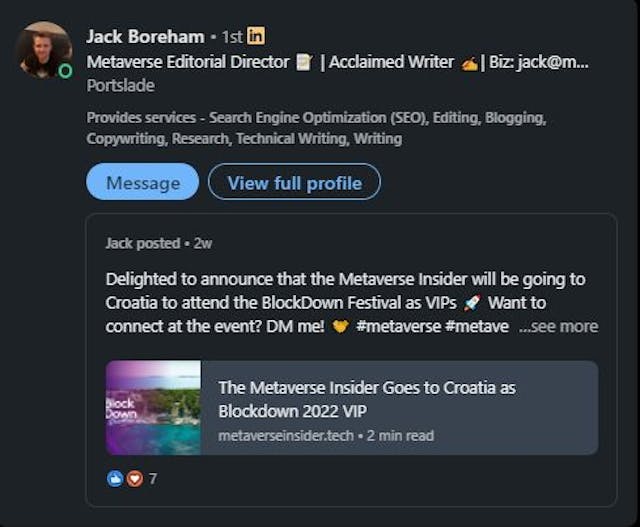Click the reaction count of 7
The height and width of the screenshot is (527, 640).
[153, 479]
